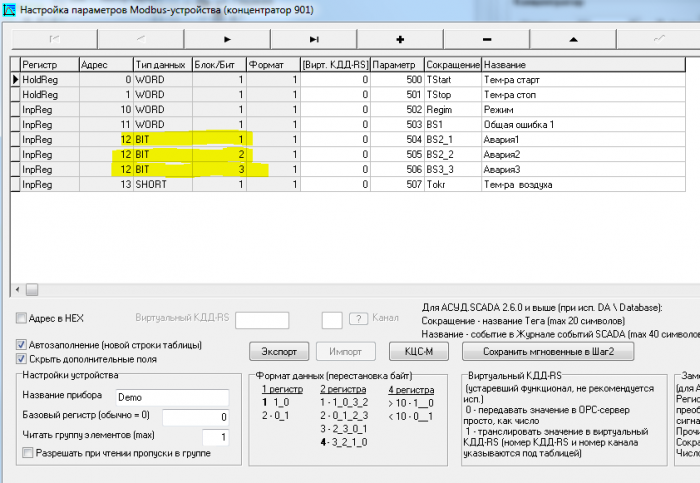The width and height of the screenshot is (700, 483).
Task: Select the Тем-ра стоп name cell
Action: pos(583,95)
